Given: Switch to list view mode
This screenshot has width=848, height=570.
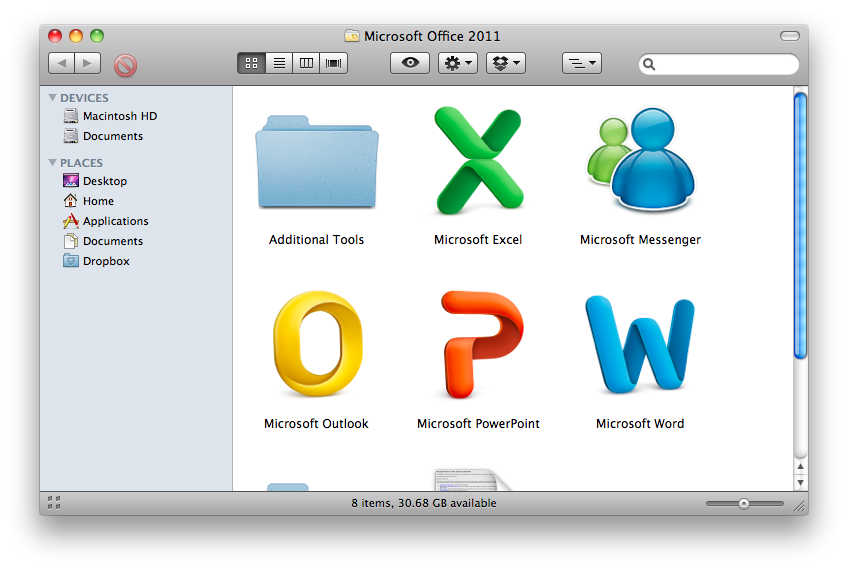Looking at the screenshot, I should pos(279,63).
